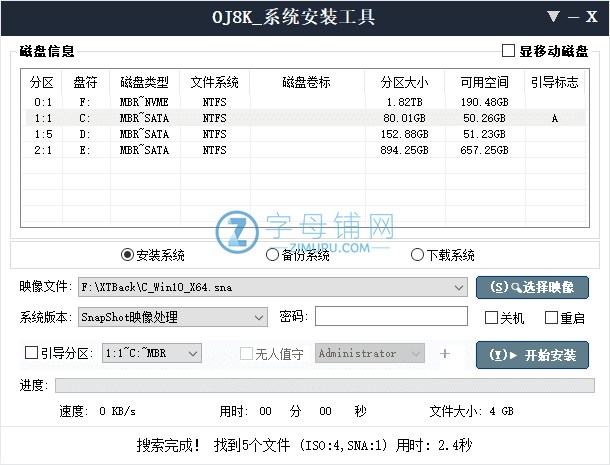Enable the 显移动磁盘 checkbox
This screenshot has width=610, height=465.
(x=508, y=51)
